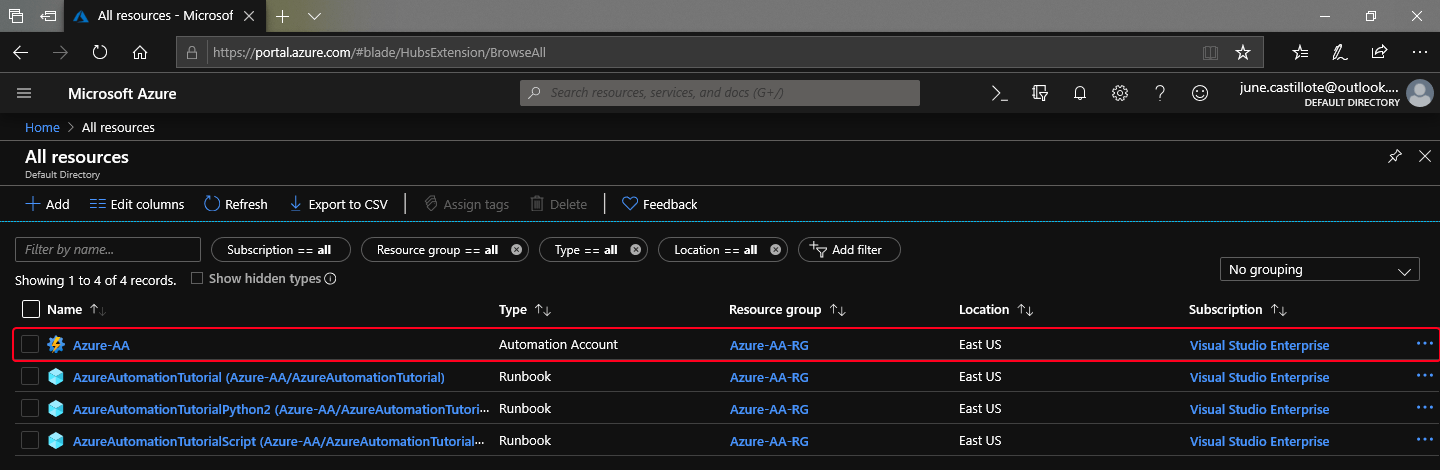Click the help question mark icon
The height and width of the screenshot is (470, 1440).
click(x=1160, y=93)
